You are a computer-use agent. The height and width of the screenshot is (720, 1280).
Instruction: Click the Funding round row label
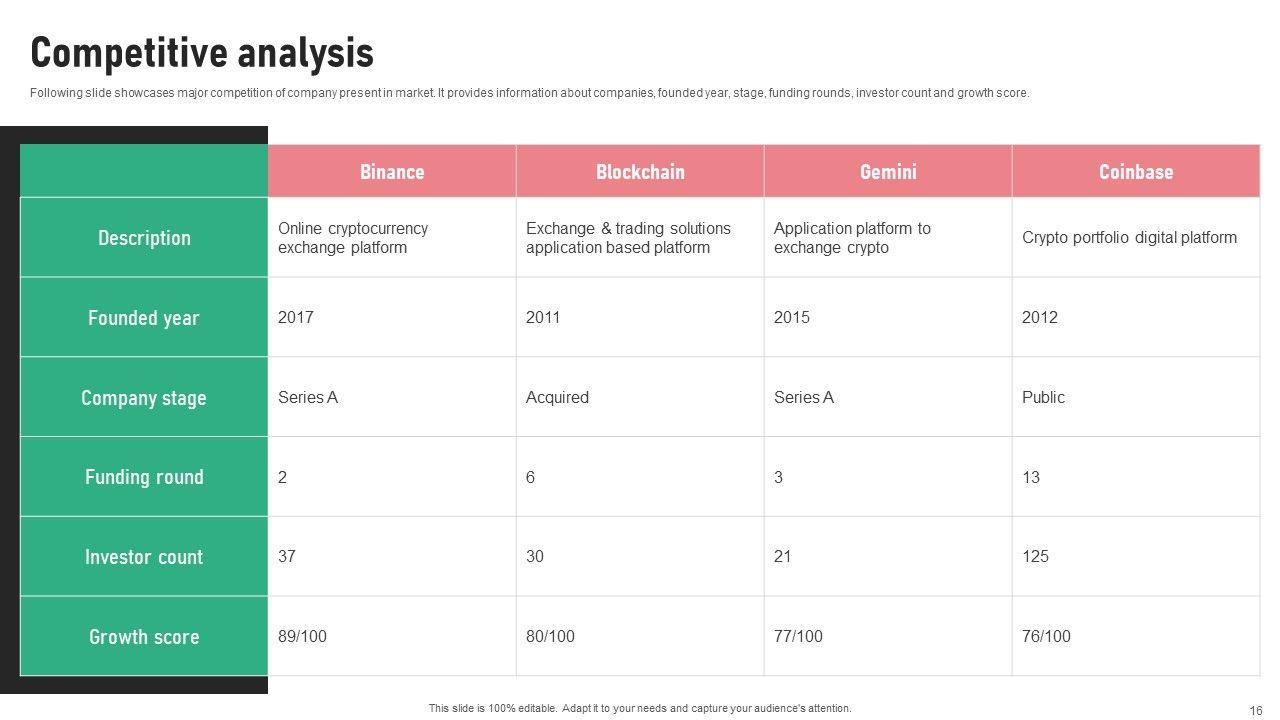(144, 477)
